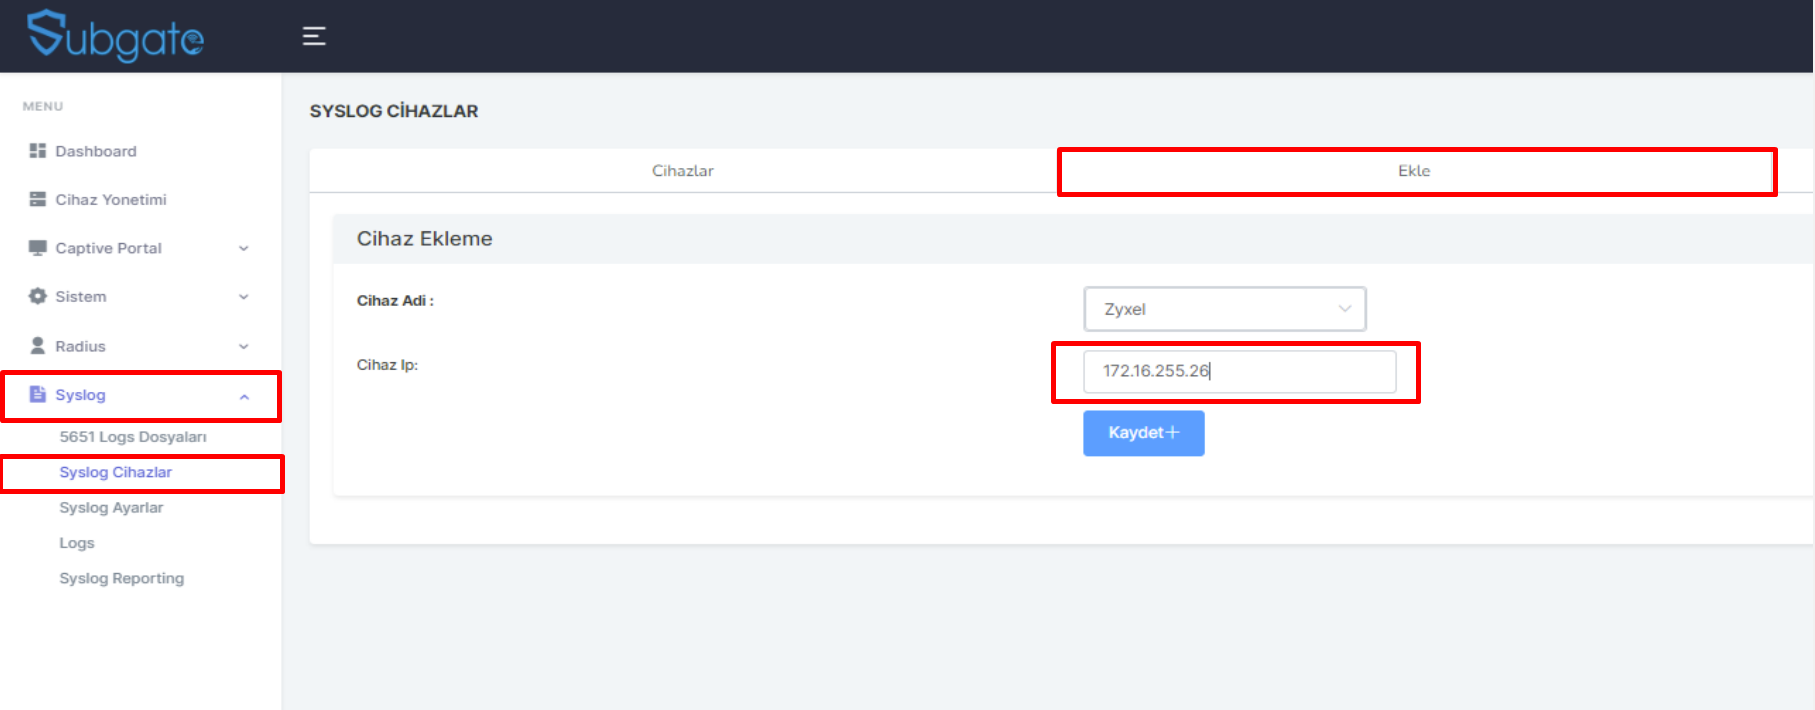Open Syslog Ayarlar menu item
Viewport: 1815px width, 710px height.
click(x=111, y=508)
